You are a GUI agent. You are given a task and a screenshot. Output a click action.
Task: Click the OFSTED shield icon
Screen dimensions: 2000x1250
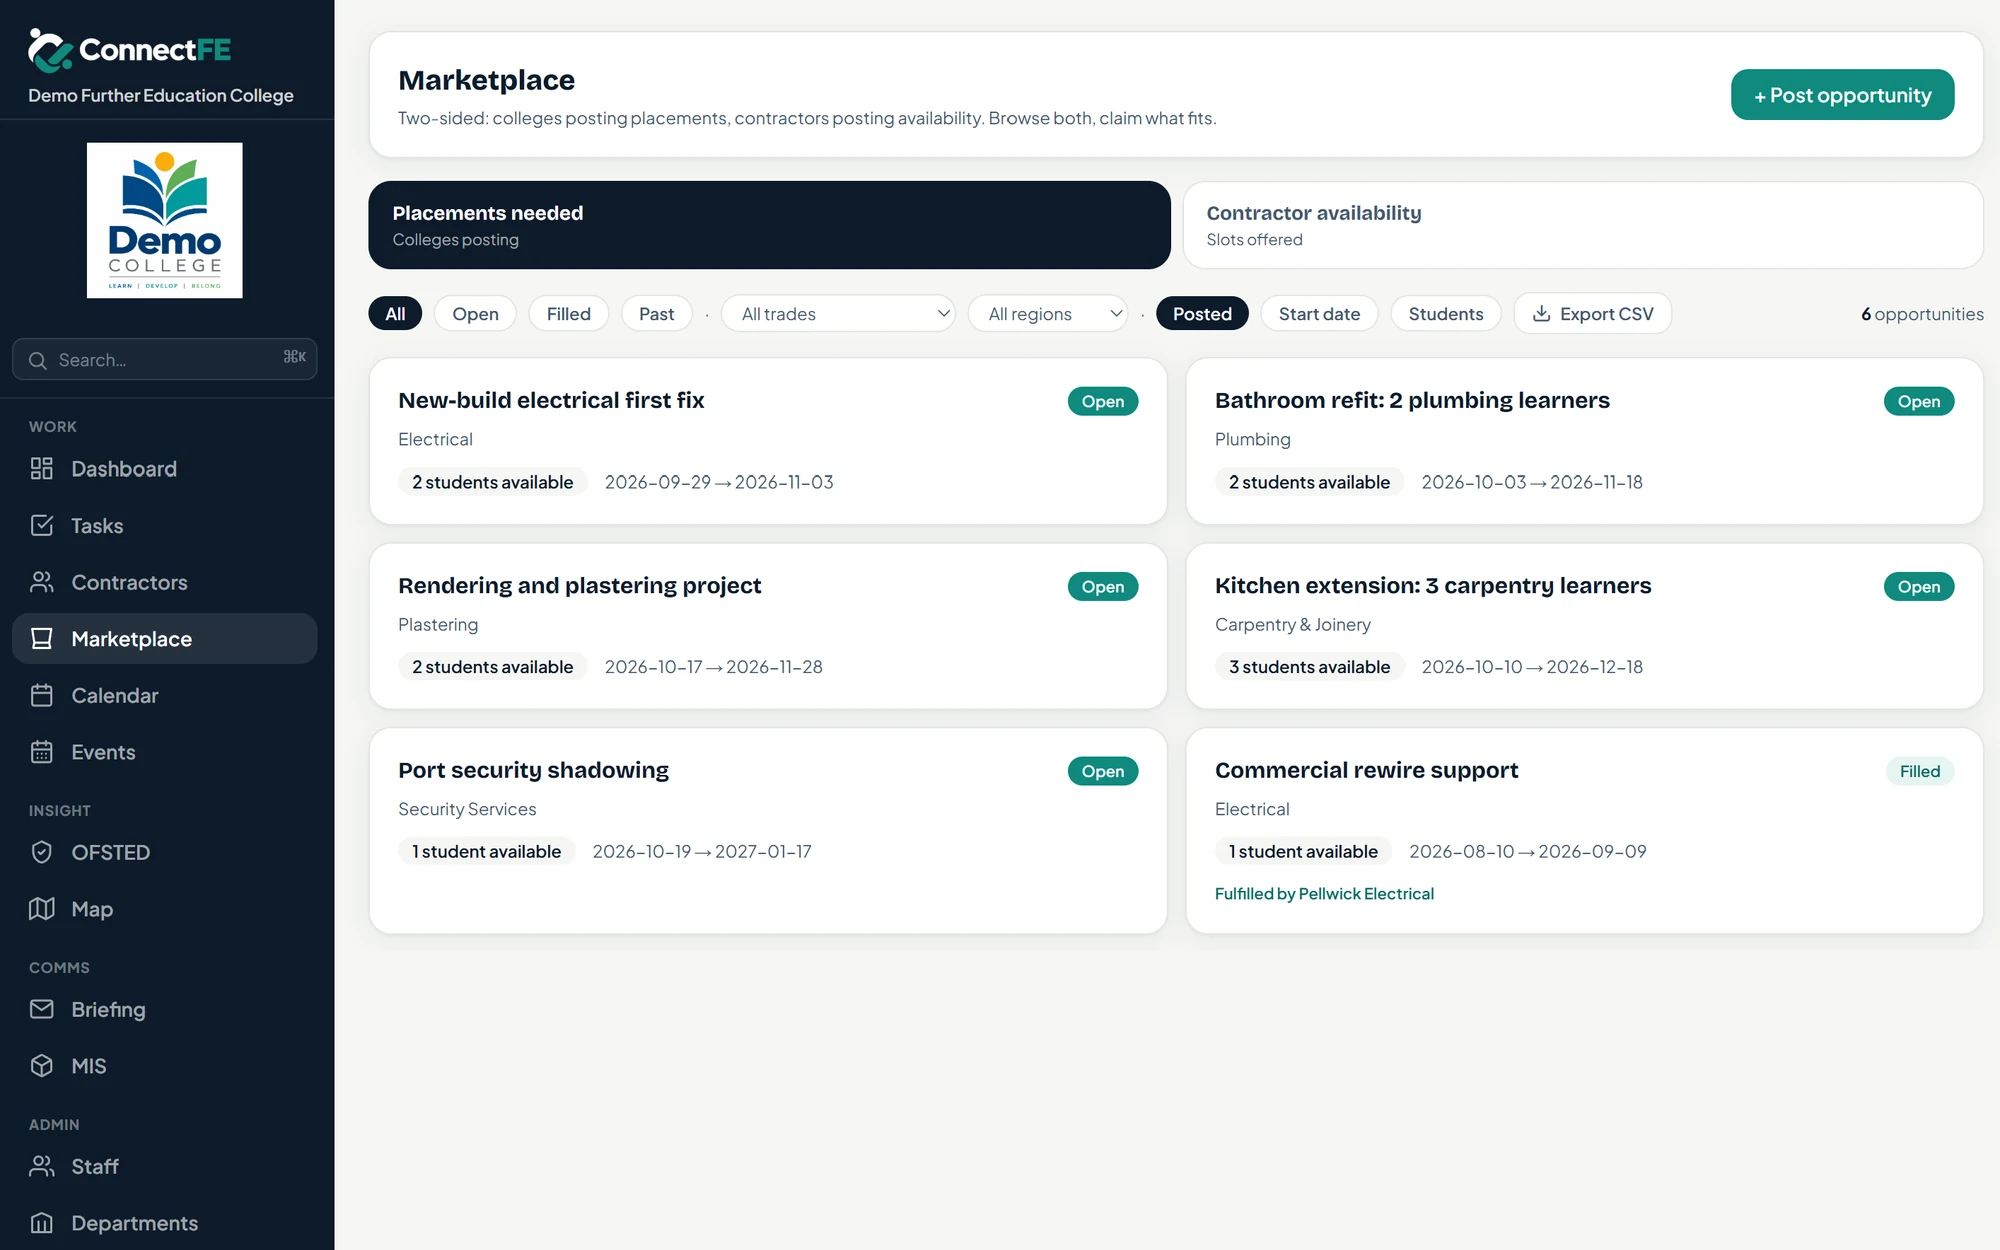41,852
